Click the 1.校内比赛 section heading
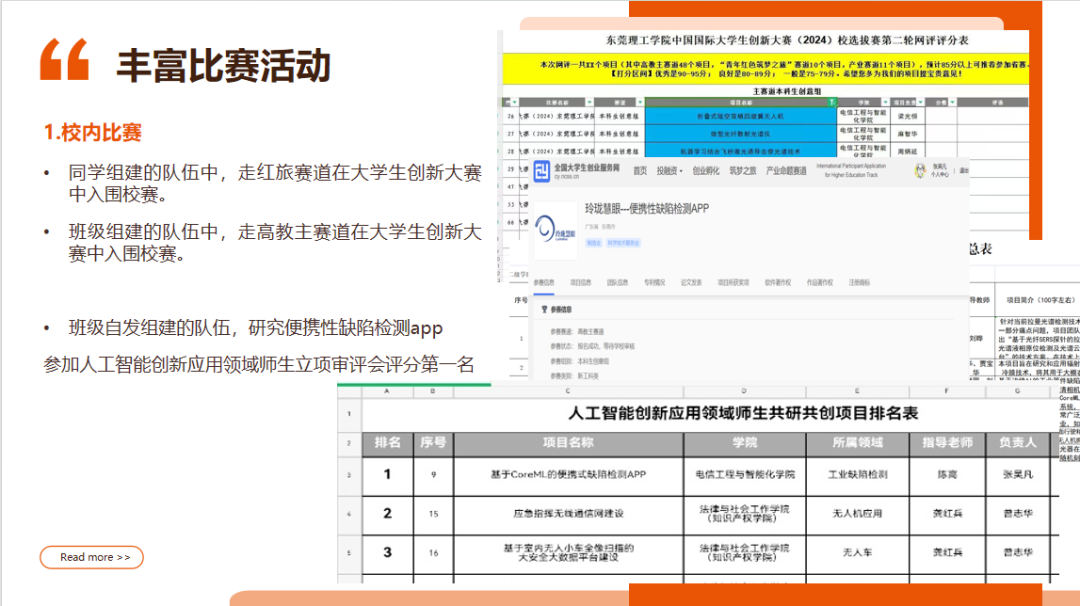The image size is (1080, 606). (x=92, y=132)
